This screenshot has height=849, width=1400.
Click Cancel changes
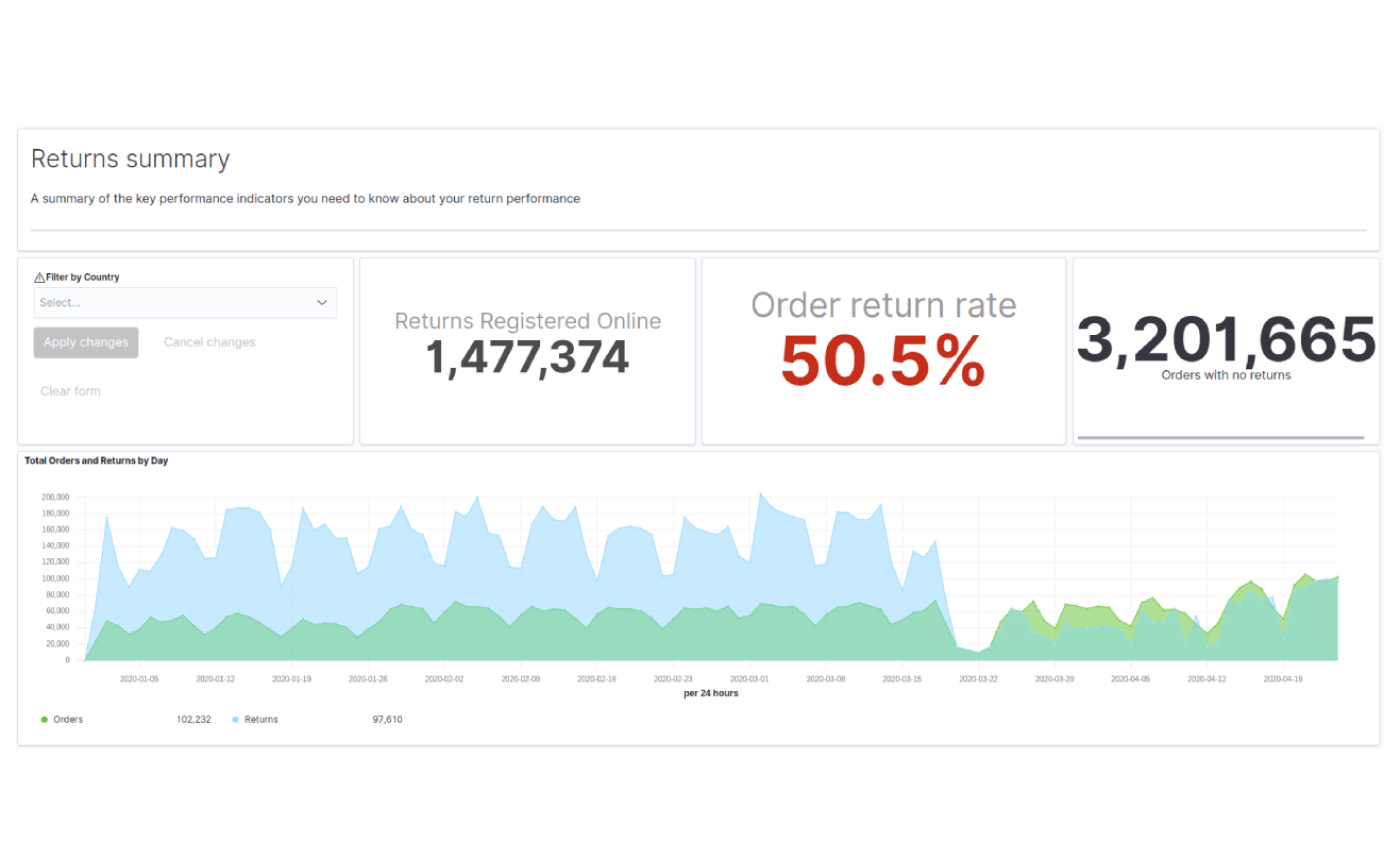(209, 342)
